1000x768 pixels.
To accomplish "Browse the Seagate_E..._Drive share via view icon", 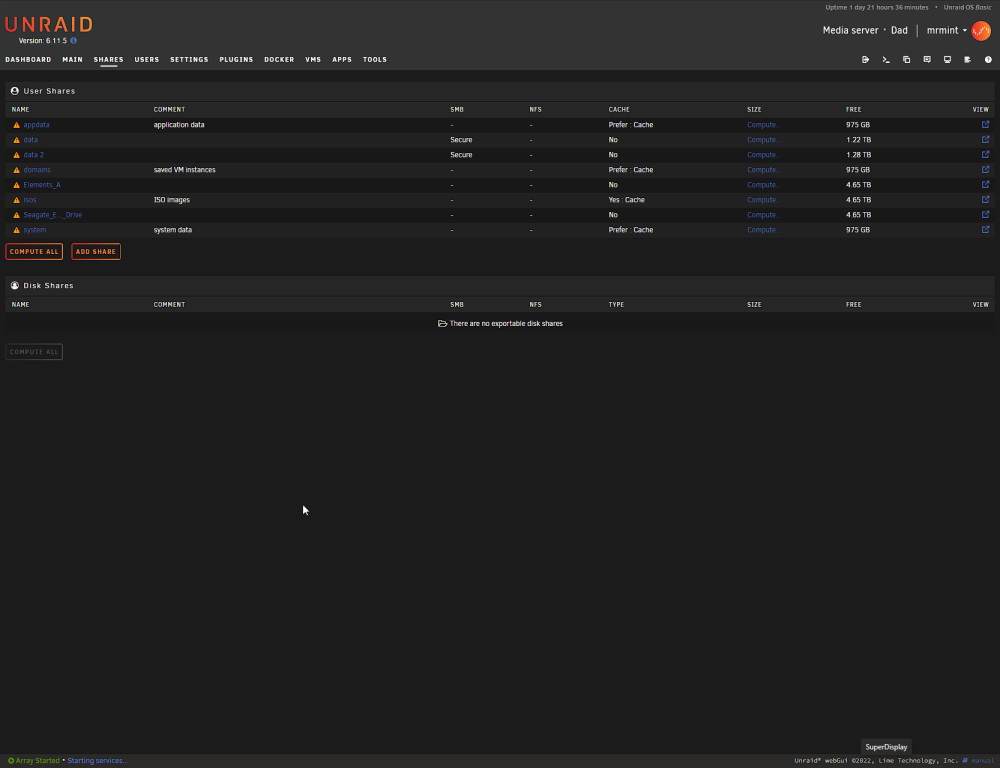I will [985, 214].
